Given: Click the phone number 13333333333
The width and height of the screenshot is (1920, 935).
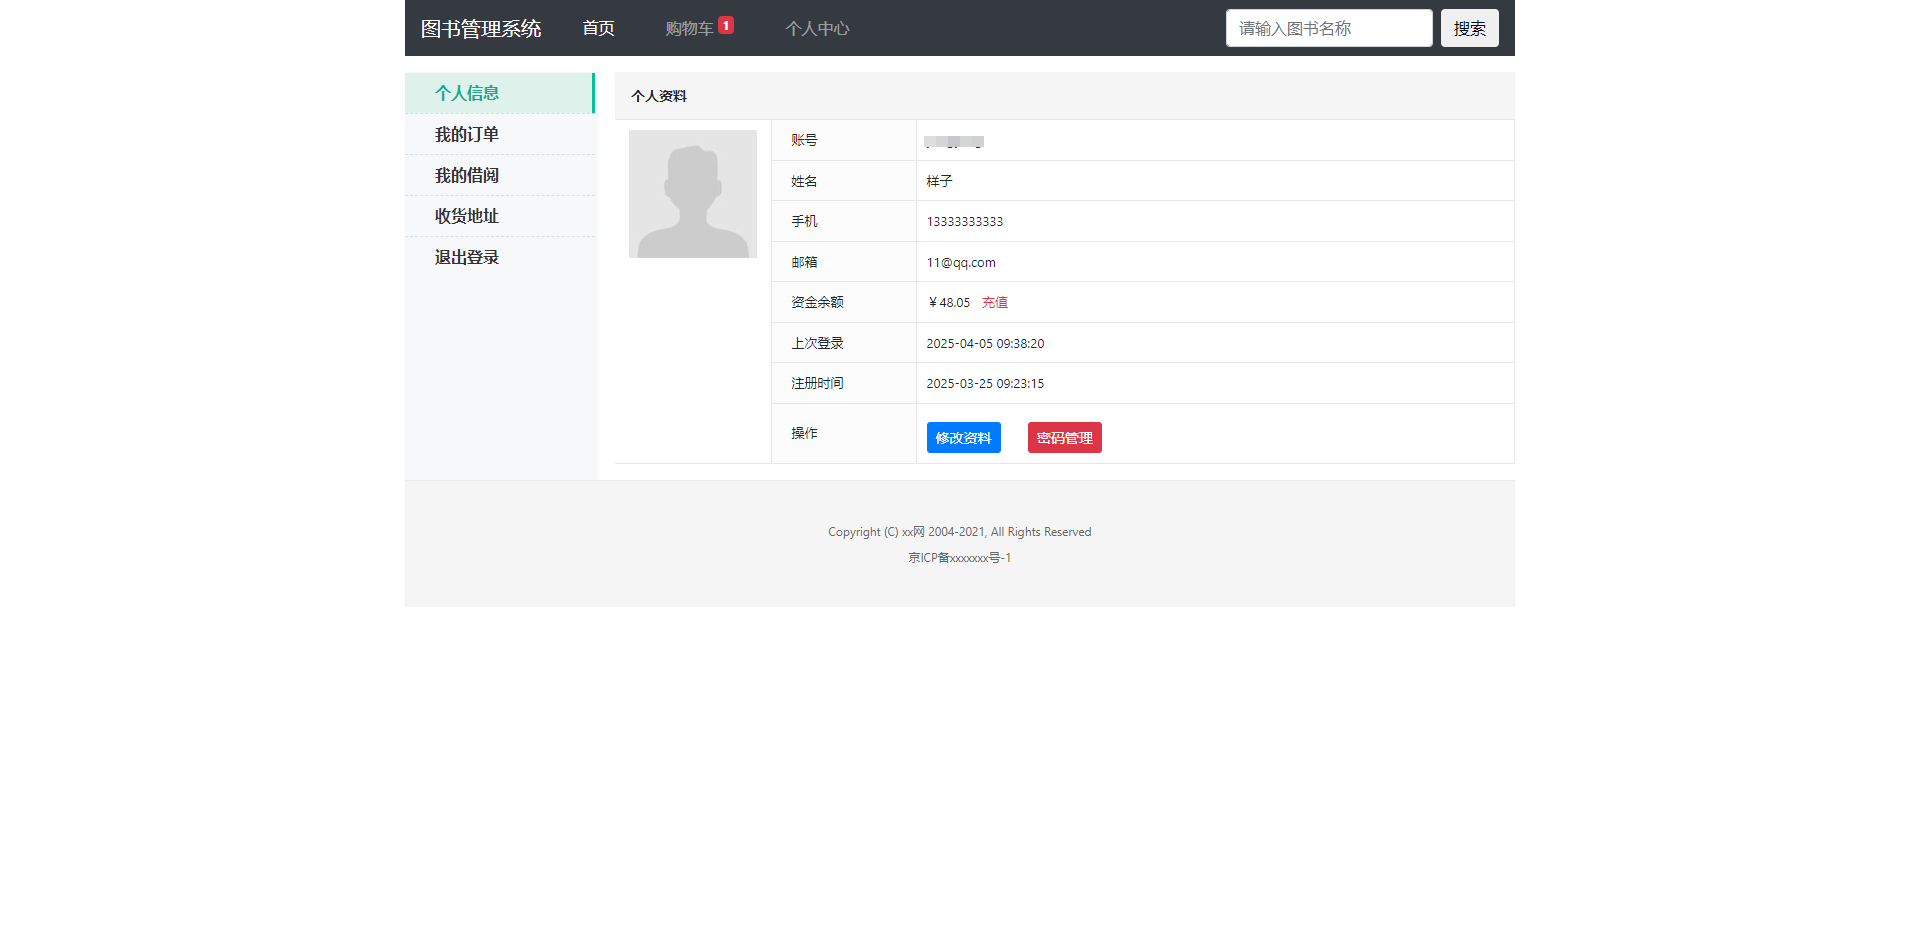Looking at the screenshot, I should coord(965,221).
